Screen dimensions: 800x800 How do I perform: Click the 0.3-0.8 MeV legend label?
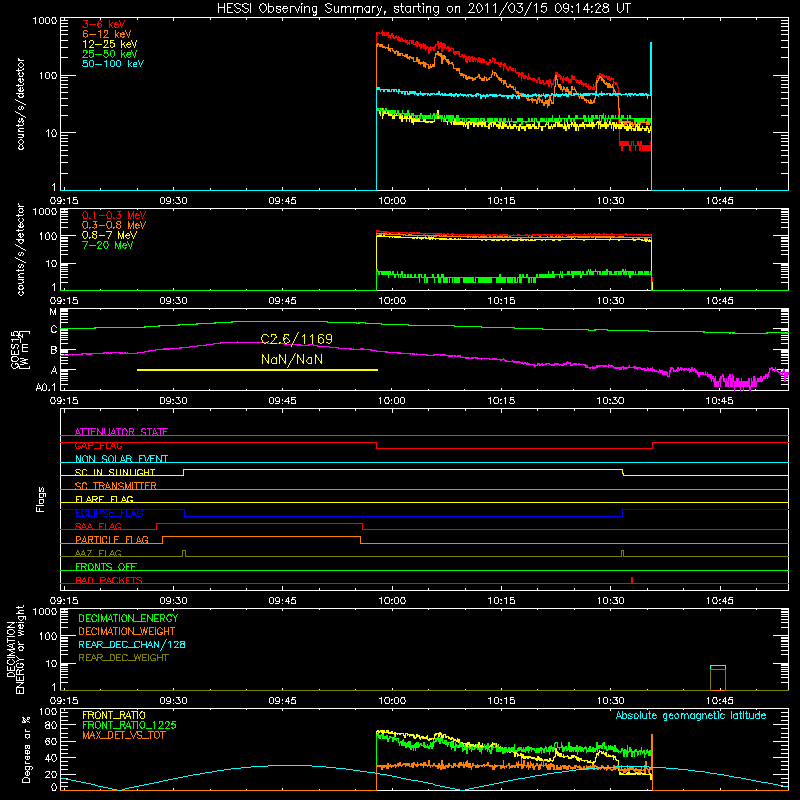[x=114, y=225]
